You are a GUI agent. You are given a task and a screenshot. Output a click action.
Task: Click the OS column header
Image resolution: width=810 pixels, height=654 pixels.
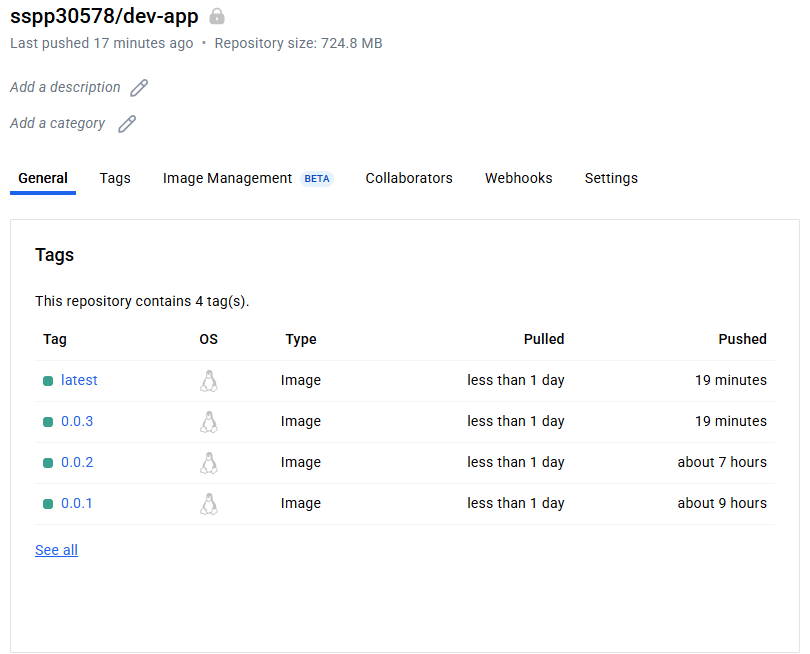coord(209,339)
